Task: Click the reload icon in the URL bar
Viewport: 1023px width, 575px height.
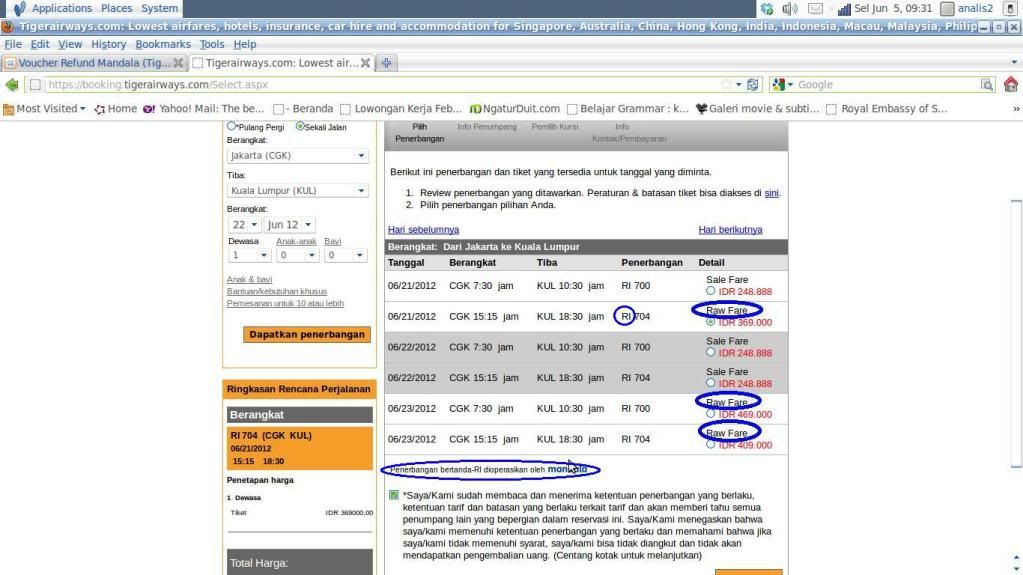Action: tap(752, 84)
